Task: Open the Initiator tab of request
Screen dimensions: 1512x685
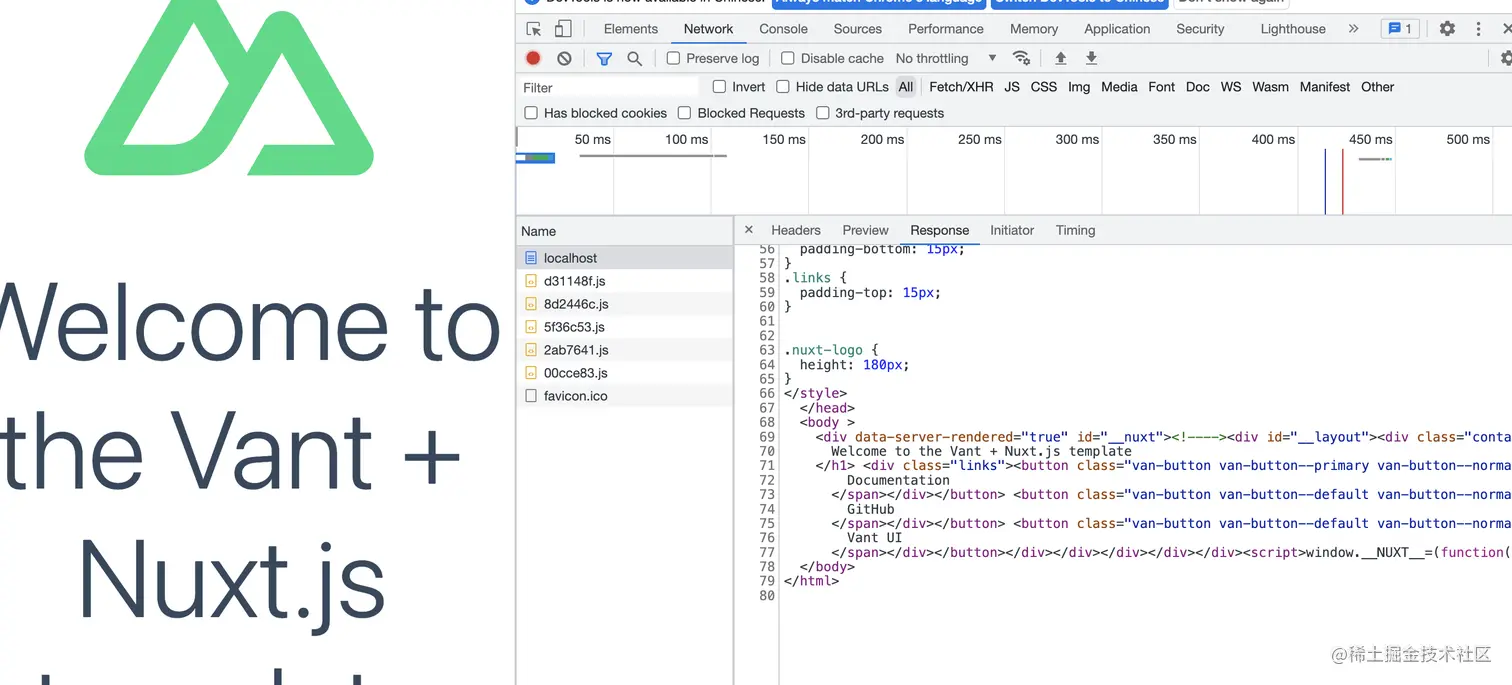Action: [x=1012, y=230]
